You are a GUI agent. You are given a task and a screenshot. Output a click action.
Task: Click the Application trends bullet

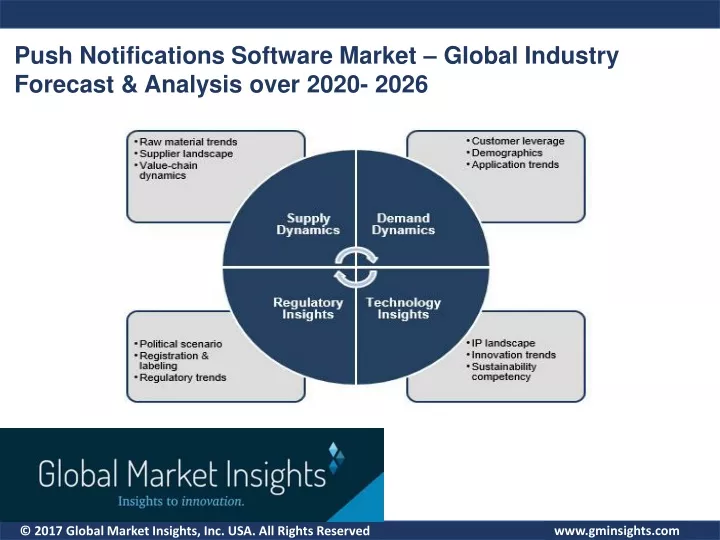tap(512, 164)
